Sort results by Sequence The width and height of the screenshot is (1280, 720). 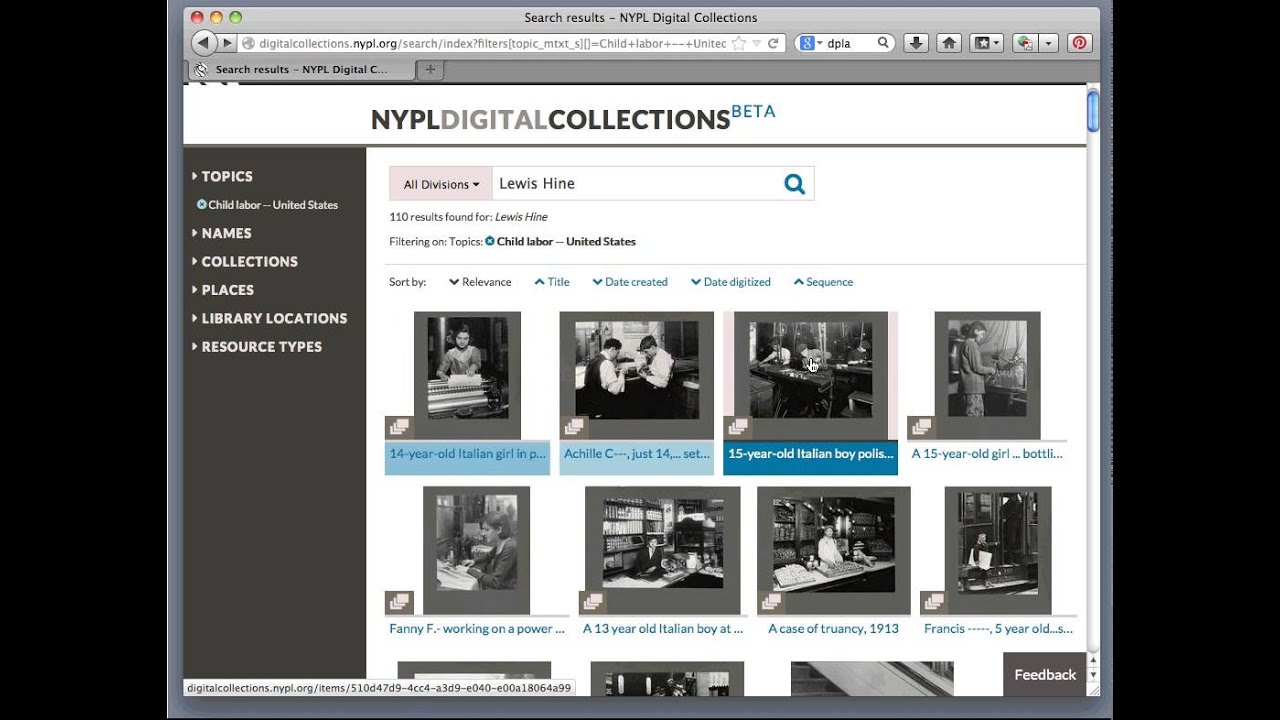(x=823, y=282)
